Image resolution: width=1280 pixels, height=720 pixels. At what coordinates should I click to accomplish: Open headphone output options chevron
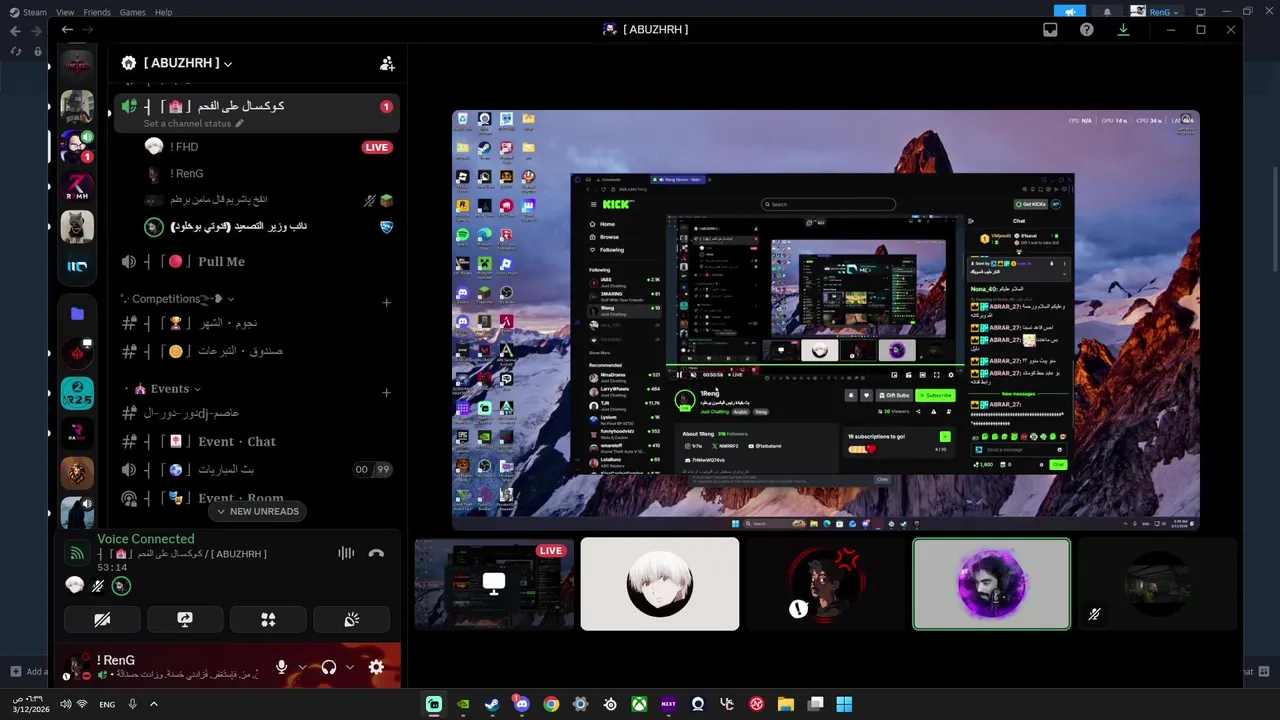click(350, 667)
